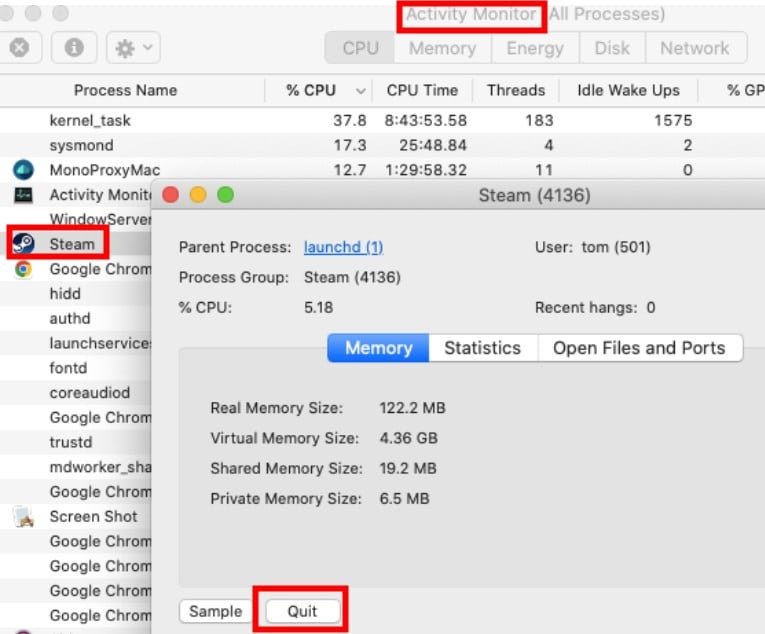Select the coreaudiod process row

click(x=76, y=392)
